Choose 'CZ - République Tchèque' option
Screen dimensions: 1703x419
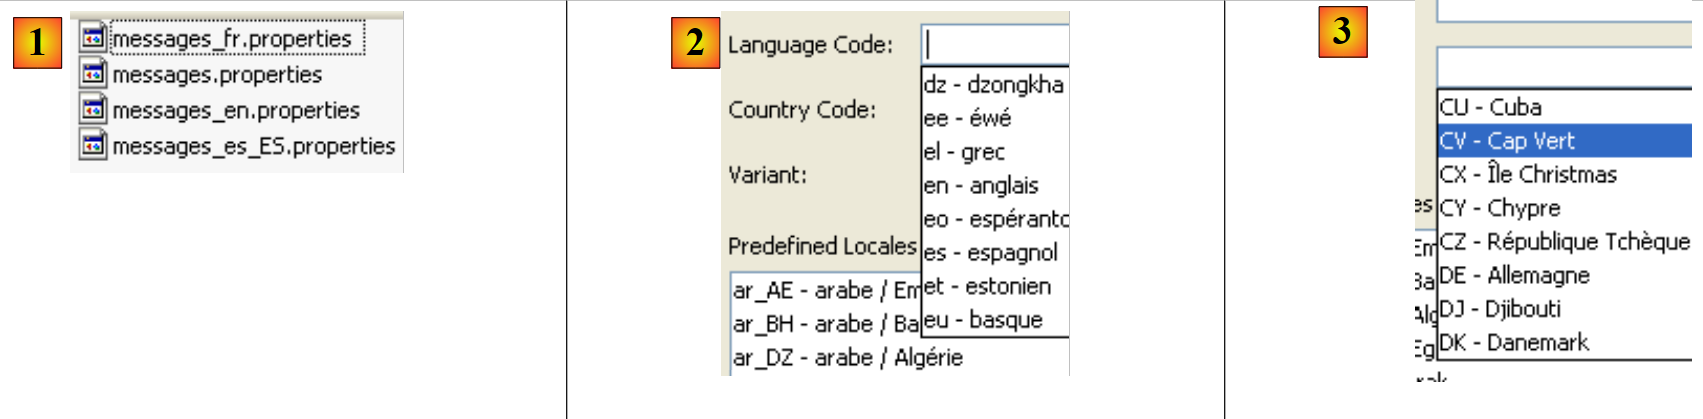(x=1563, y=242)
